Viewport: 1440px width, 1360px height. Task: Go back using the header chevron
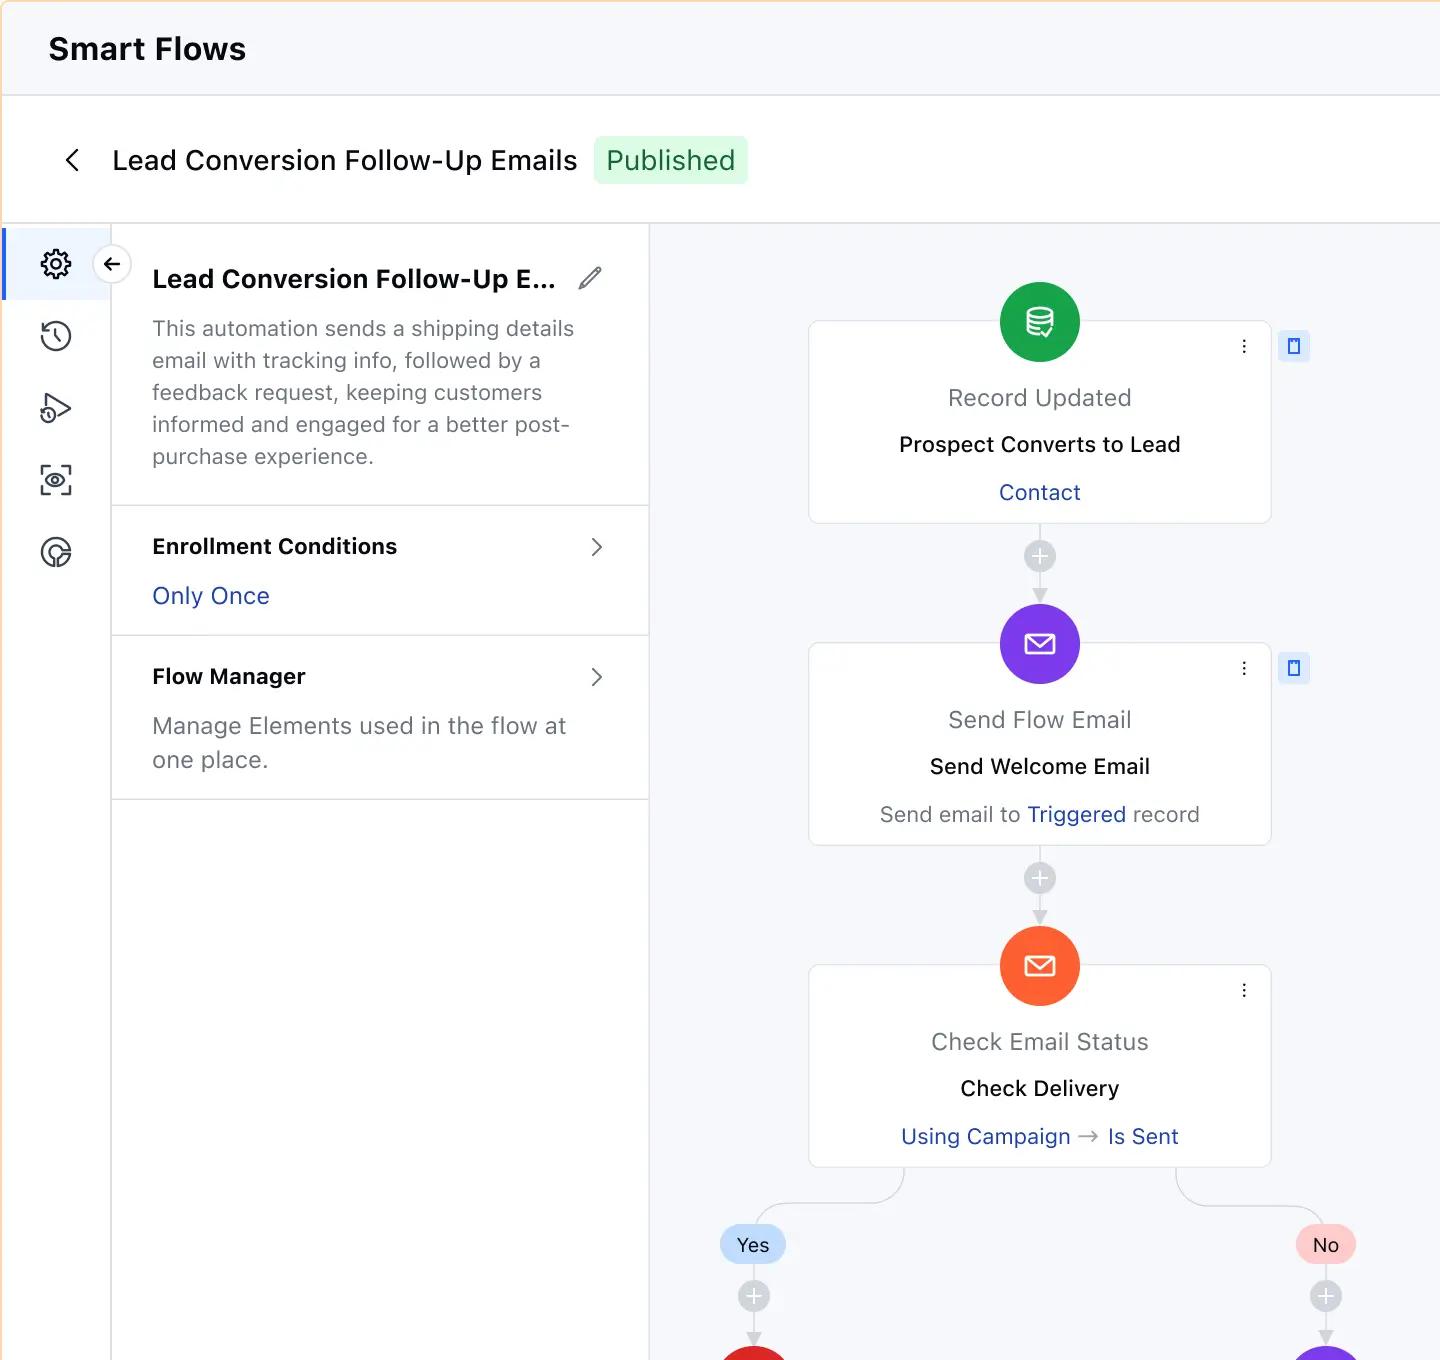coord(72,160)
